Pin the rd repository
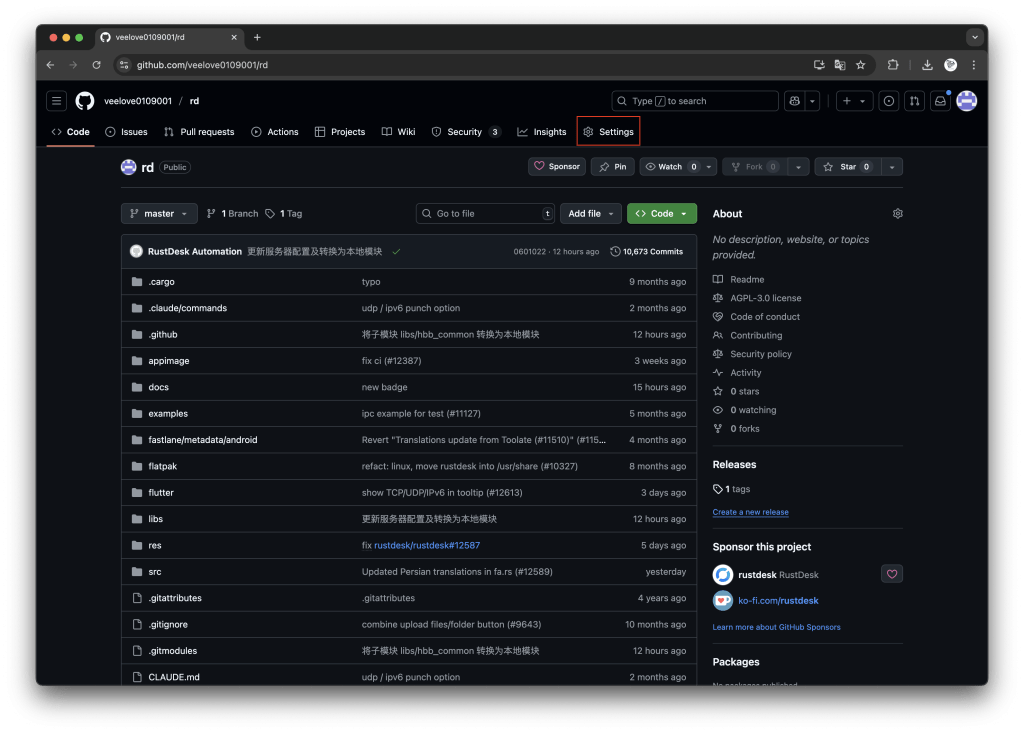This screenshot has width=1024, height=733. [x=612, y=167]
